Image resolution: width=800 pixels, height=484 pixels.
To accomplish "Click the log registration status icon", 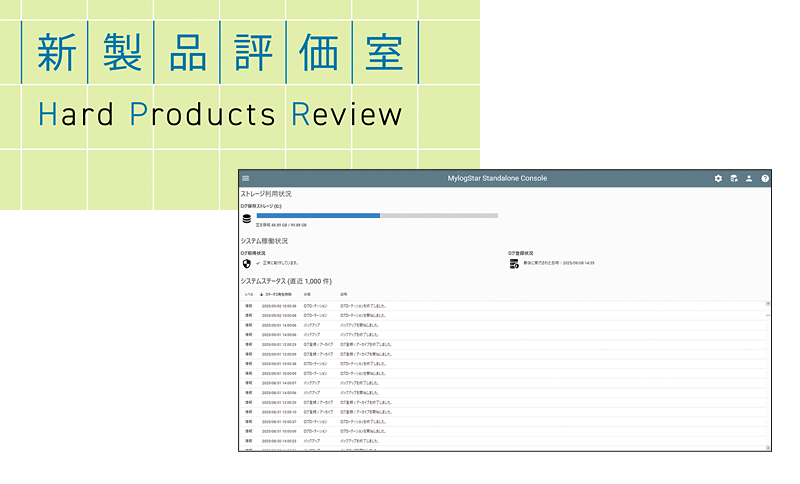I will click(514, 264).
